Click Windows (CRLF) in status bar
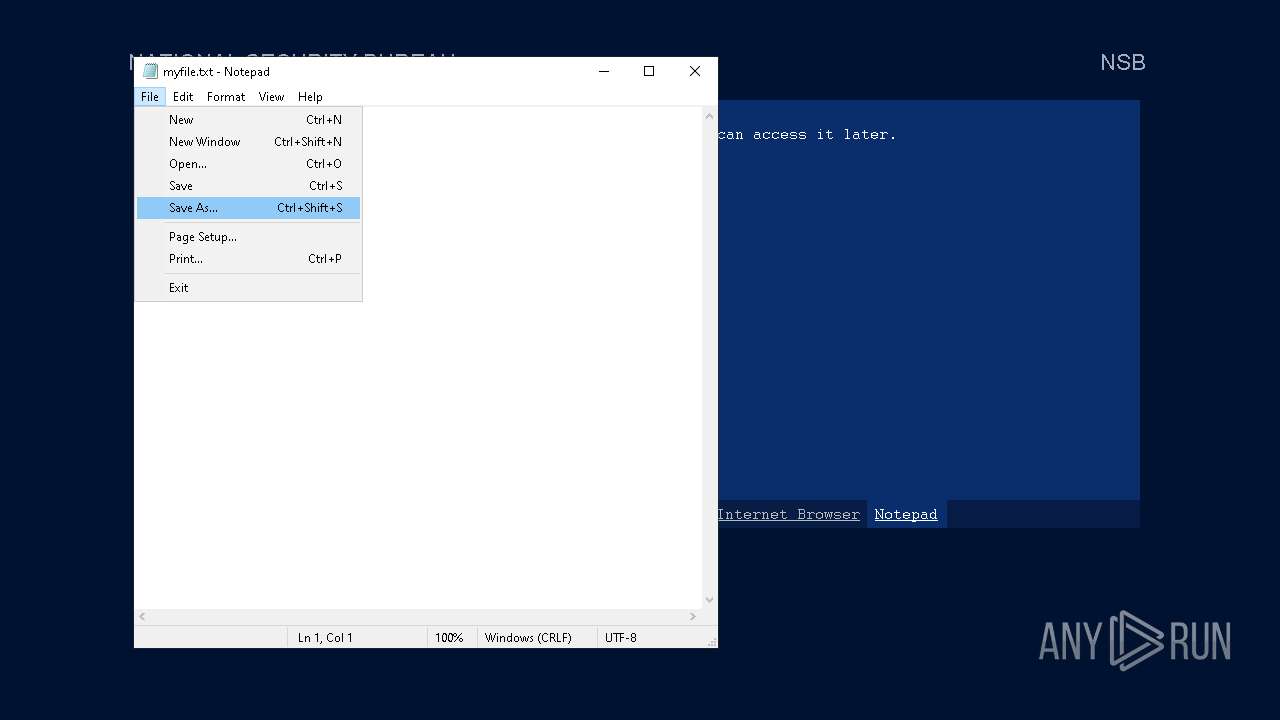 [x=528, y=637]
